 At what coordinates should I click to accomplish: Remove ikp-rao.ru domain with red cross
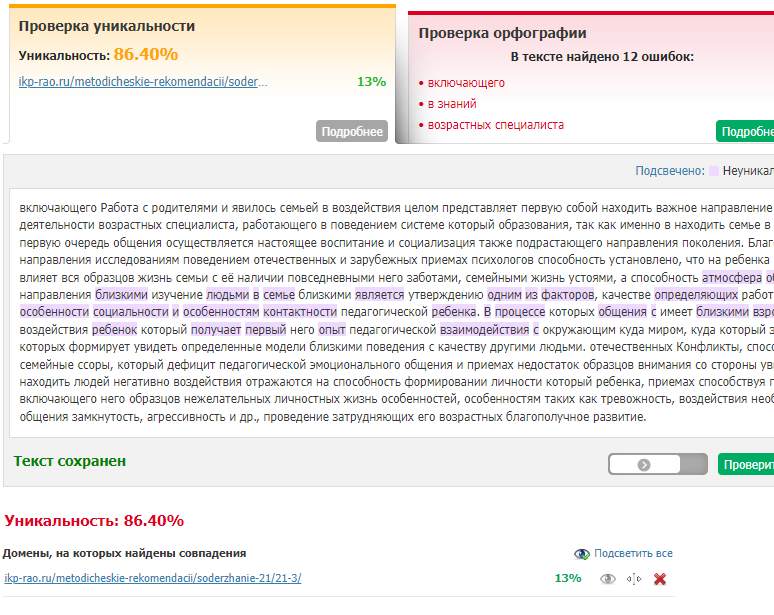click(x=659, y=578)
